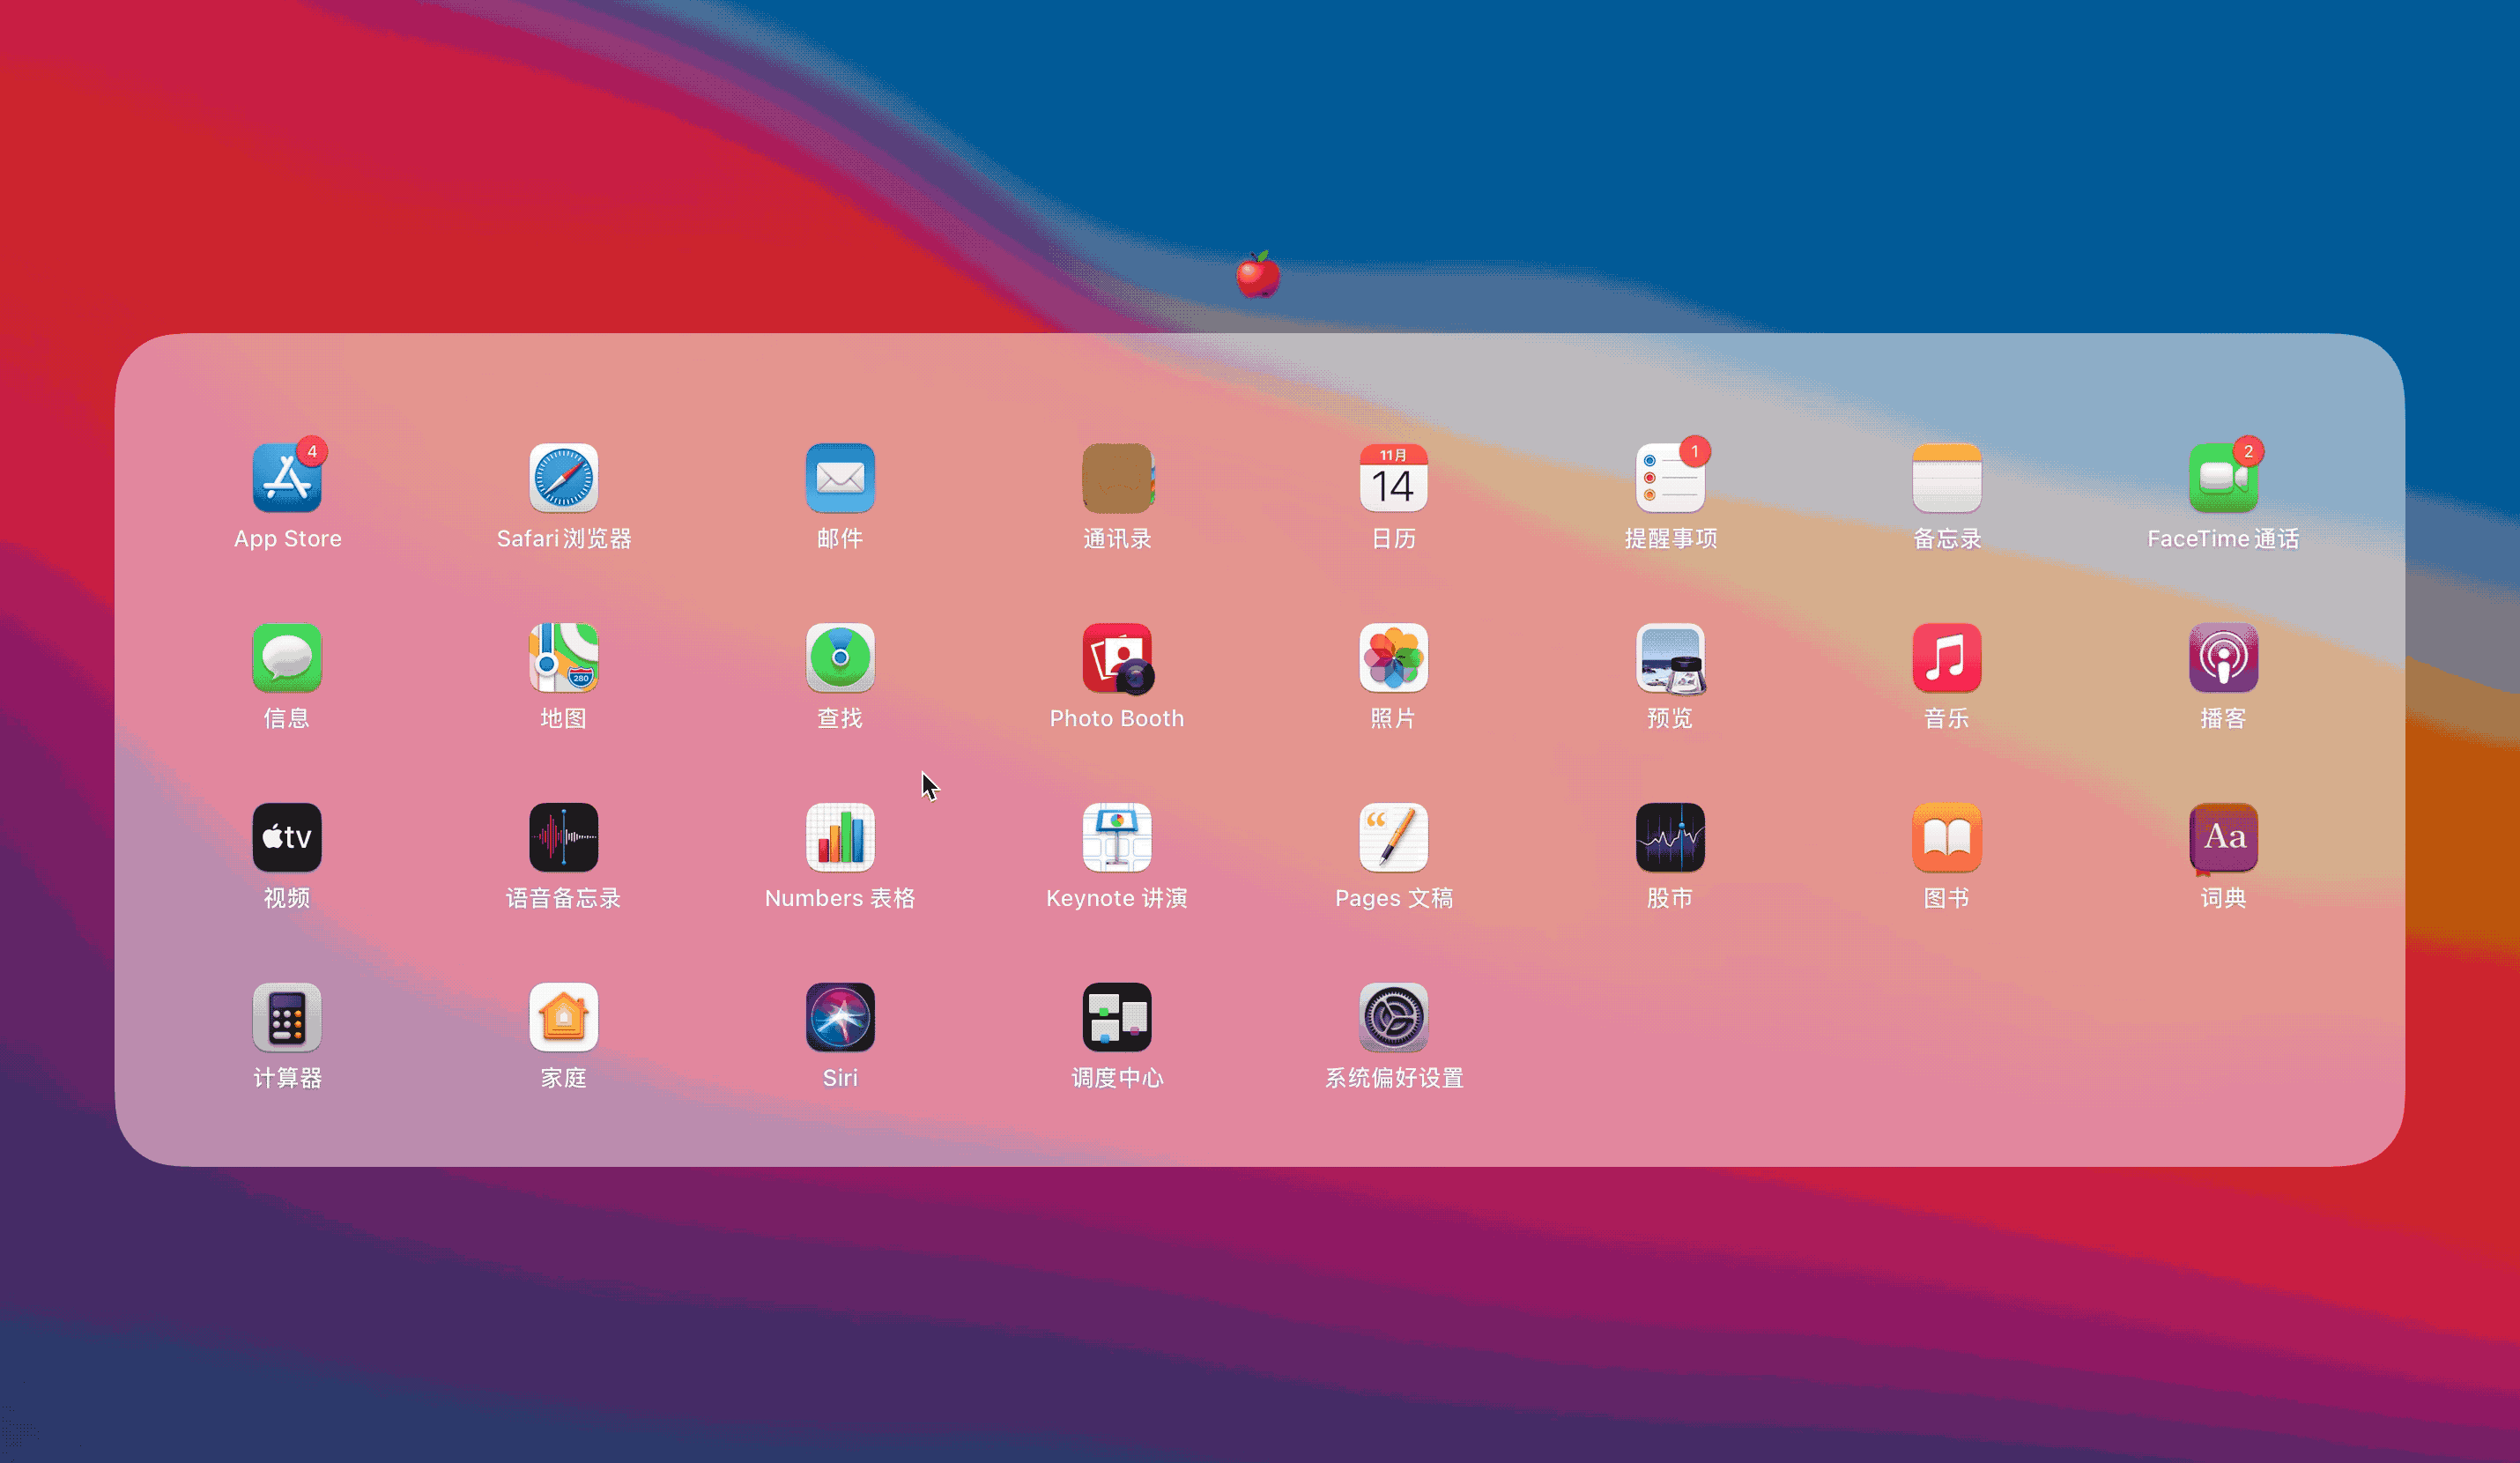Open 调度中心 (Mission Control)

pos(1117,1017)
